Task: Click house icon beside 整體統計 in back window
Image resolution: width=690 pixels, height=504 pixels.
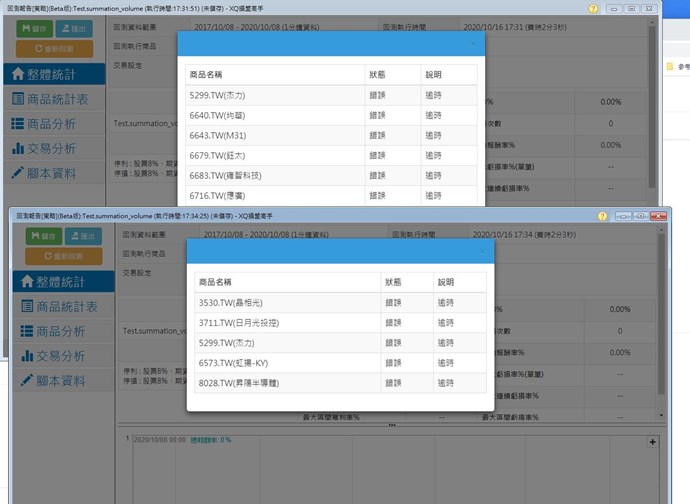Action: click(x=18, y=74)
